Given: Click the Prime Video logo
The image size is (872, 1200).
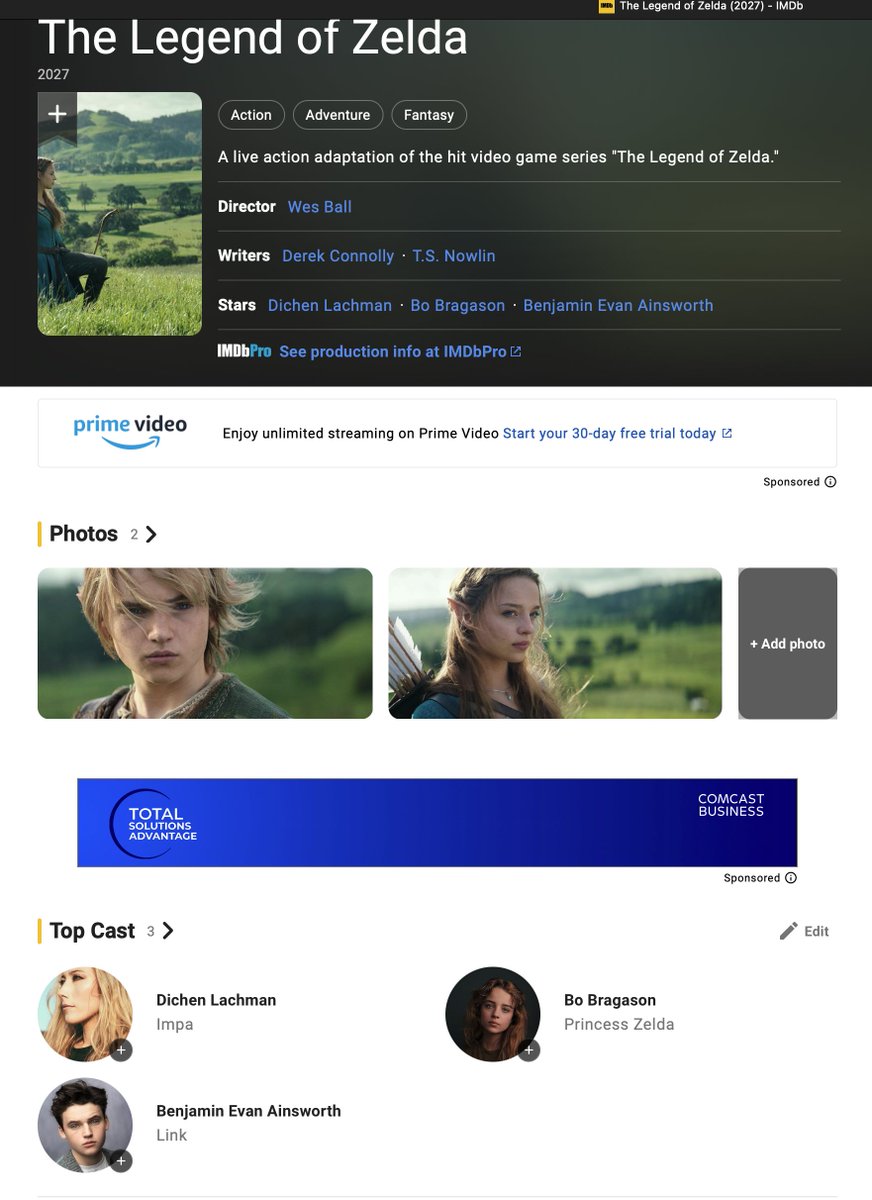Looking at the screenshot, I should 130,432.
